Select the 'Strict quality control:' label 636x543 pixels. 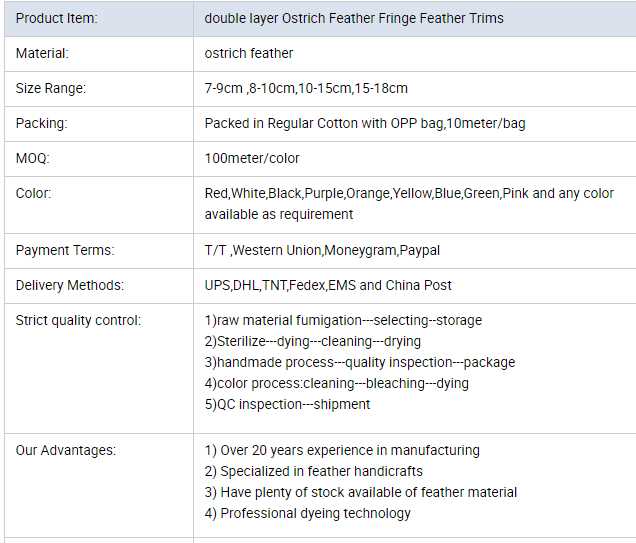pos(78,320)
